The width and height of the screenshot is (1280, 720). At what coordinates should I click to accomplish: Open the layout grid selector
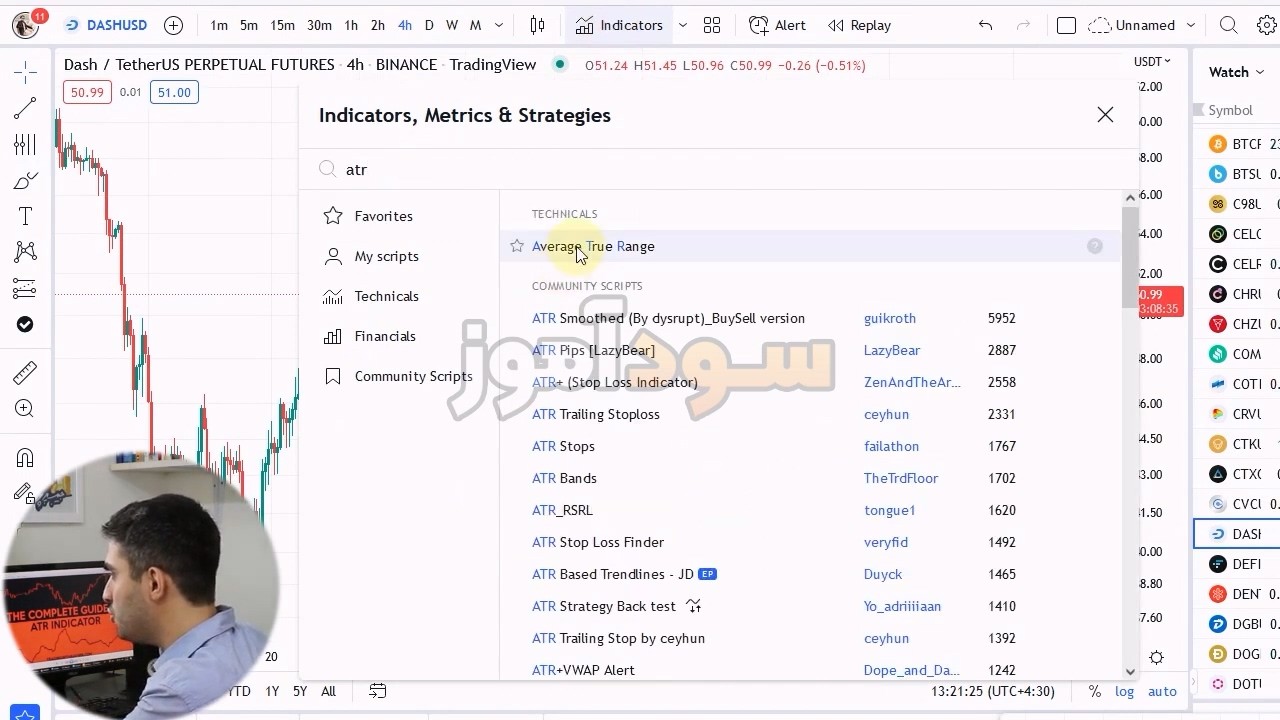click(x=712, y=25)
